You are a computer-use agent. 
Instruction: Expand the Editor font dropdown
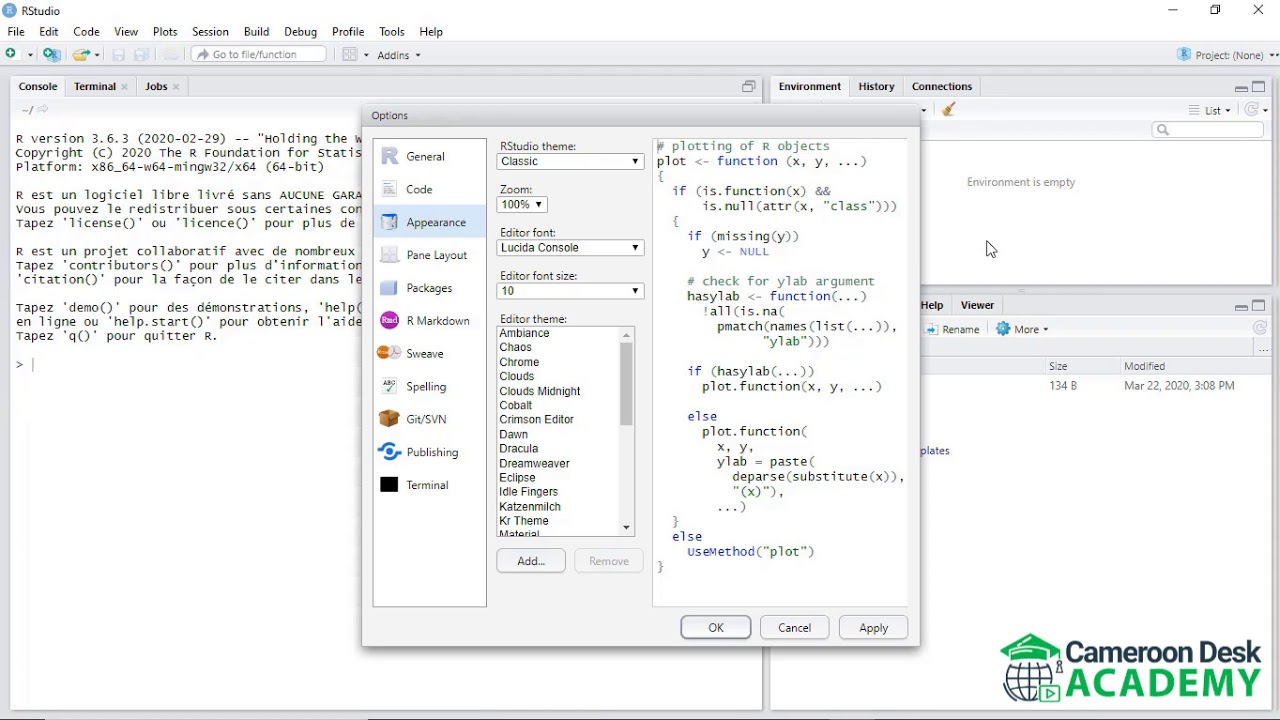click(x=570, y=247)
